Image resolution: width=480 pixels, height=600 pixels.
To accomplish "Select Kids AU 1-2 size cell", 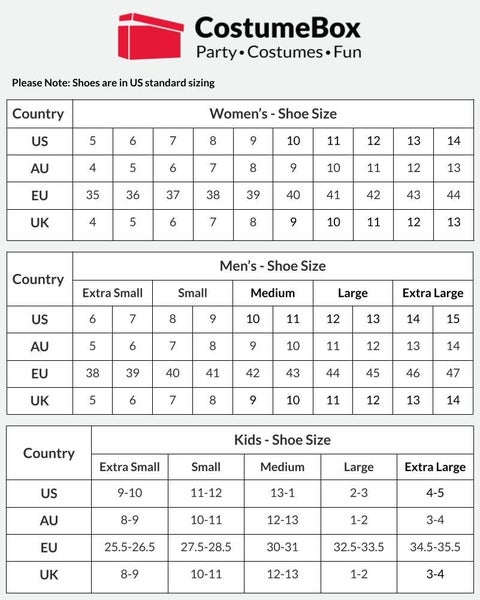I will (x=359, y=520).
